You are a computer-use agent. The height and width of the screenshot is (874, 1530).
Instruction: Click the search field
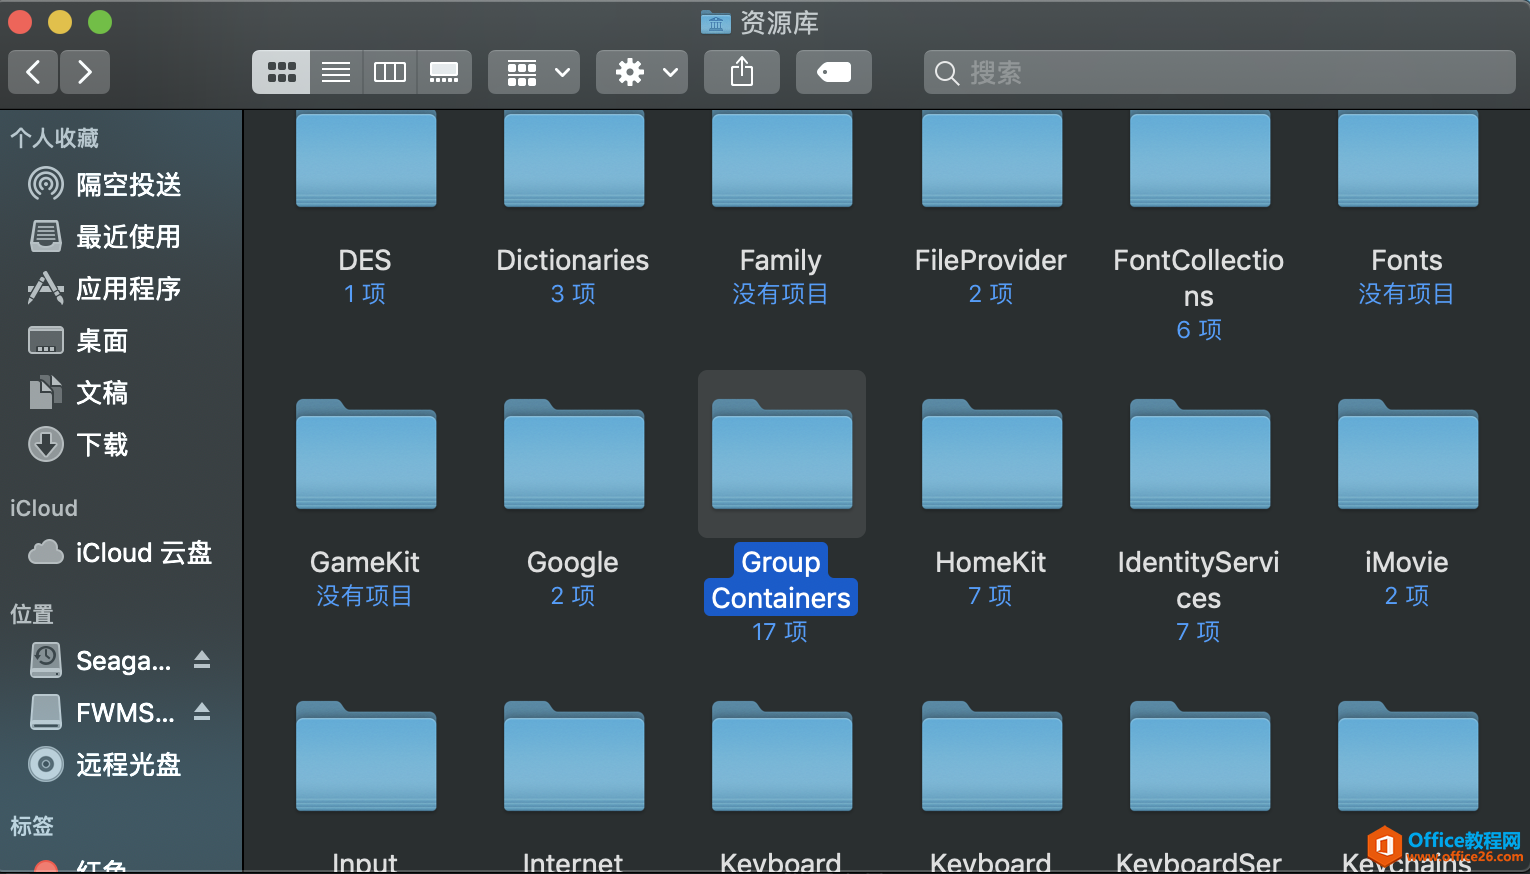pyautogui.click(x=1220, y=72)
